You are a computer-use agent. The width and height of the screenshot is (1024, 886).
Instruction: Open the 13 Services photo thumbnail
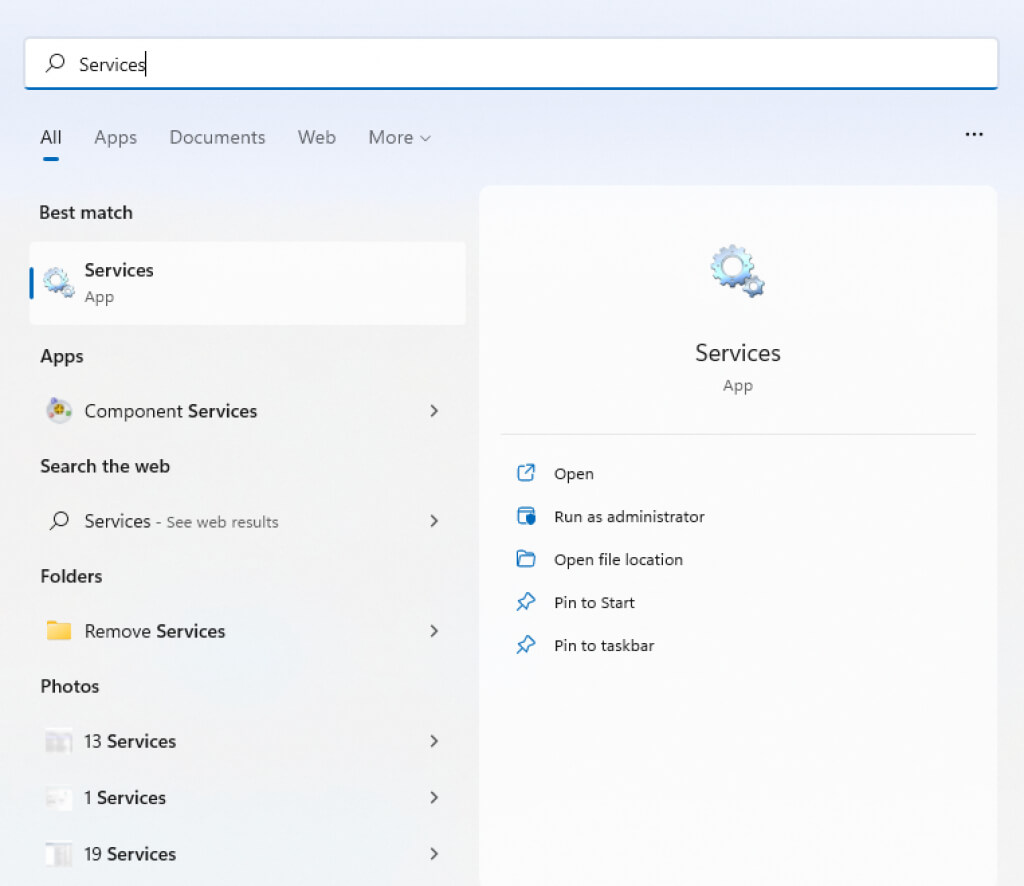pyautogui.click(x=59, y=742)
